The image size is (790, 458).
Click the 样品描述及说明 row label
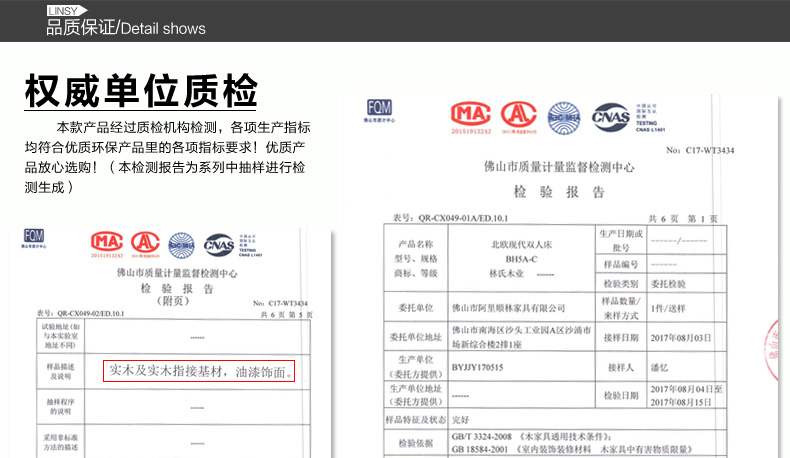click(x=60, y=371)
